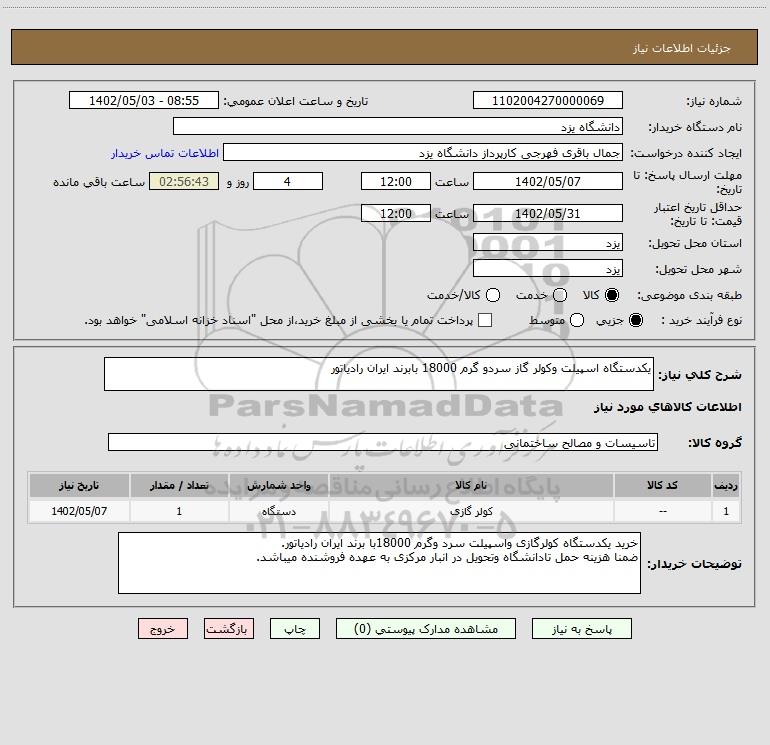Viewport: 770px width, 745px height.
Task: Click the بازگشت back button
Action: pos(229,629)
